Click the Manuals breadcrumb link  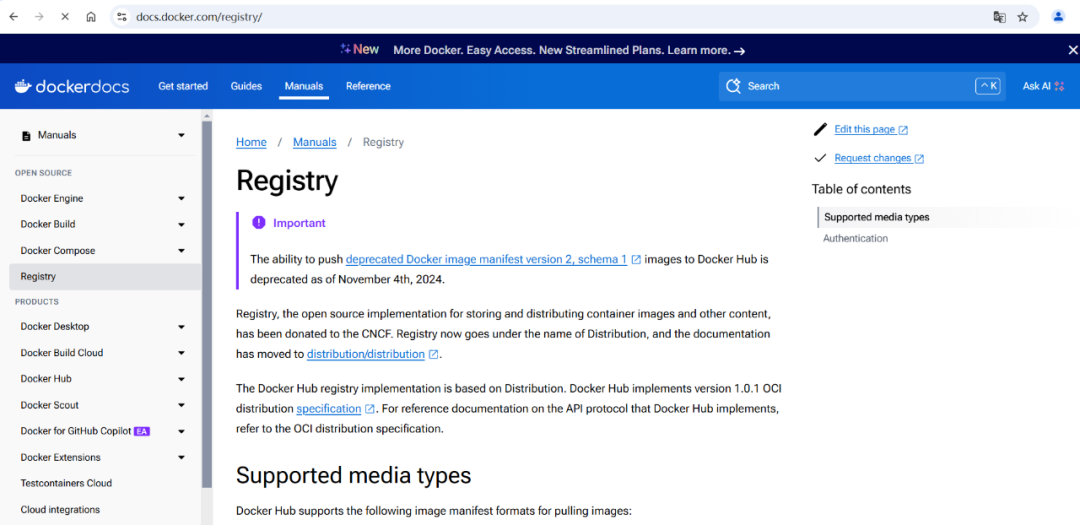(315, 142)
